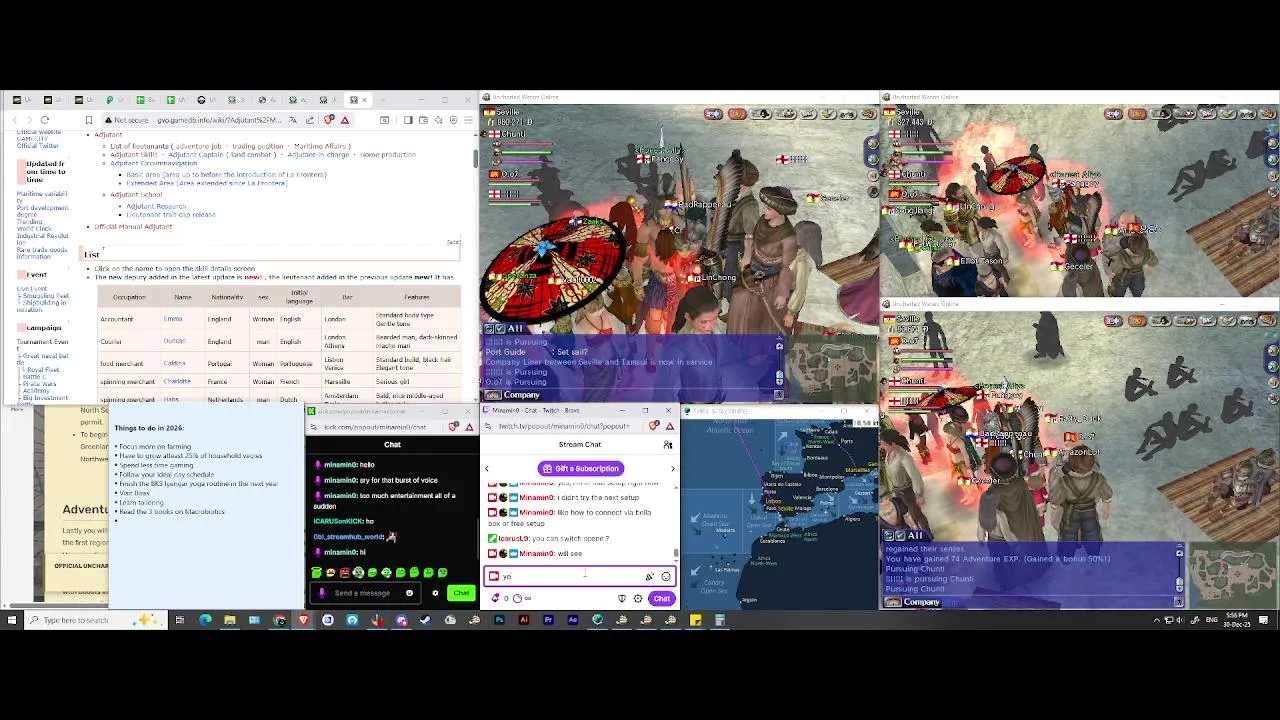Open Photoshop from the Windows taskbar
This screenshot has height=720, width=1280.
click(x=499, y=620)
